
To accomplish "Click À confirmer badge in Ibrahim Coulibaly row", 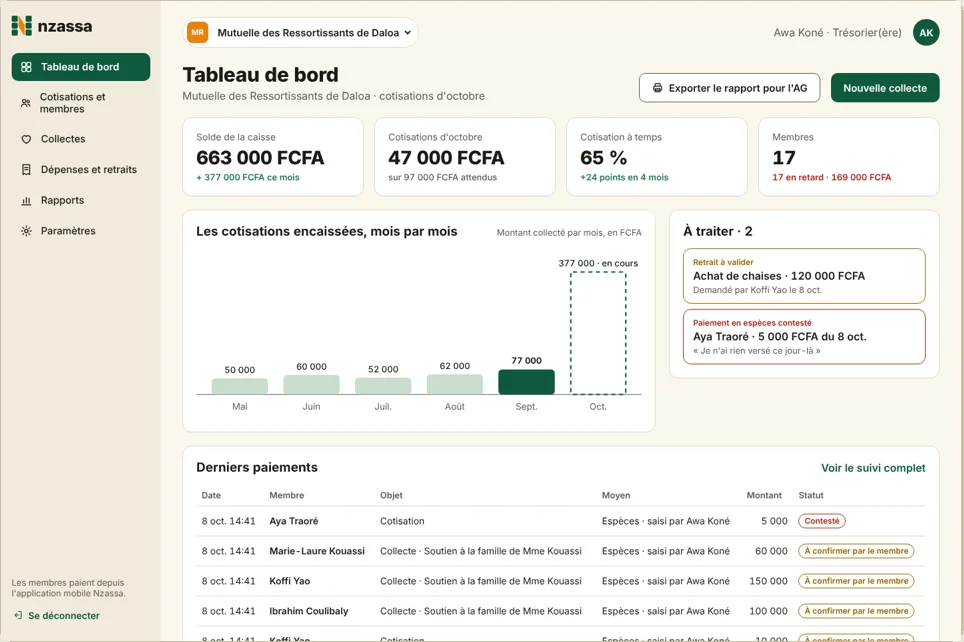I will click(856, 611).
